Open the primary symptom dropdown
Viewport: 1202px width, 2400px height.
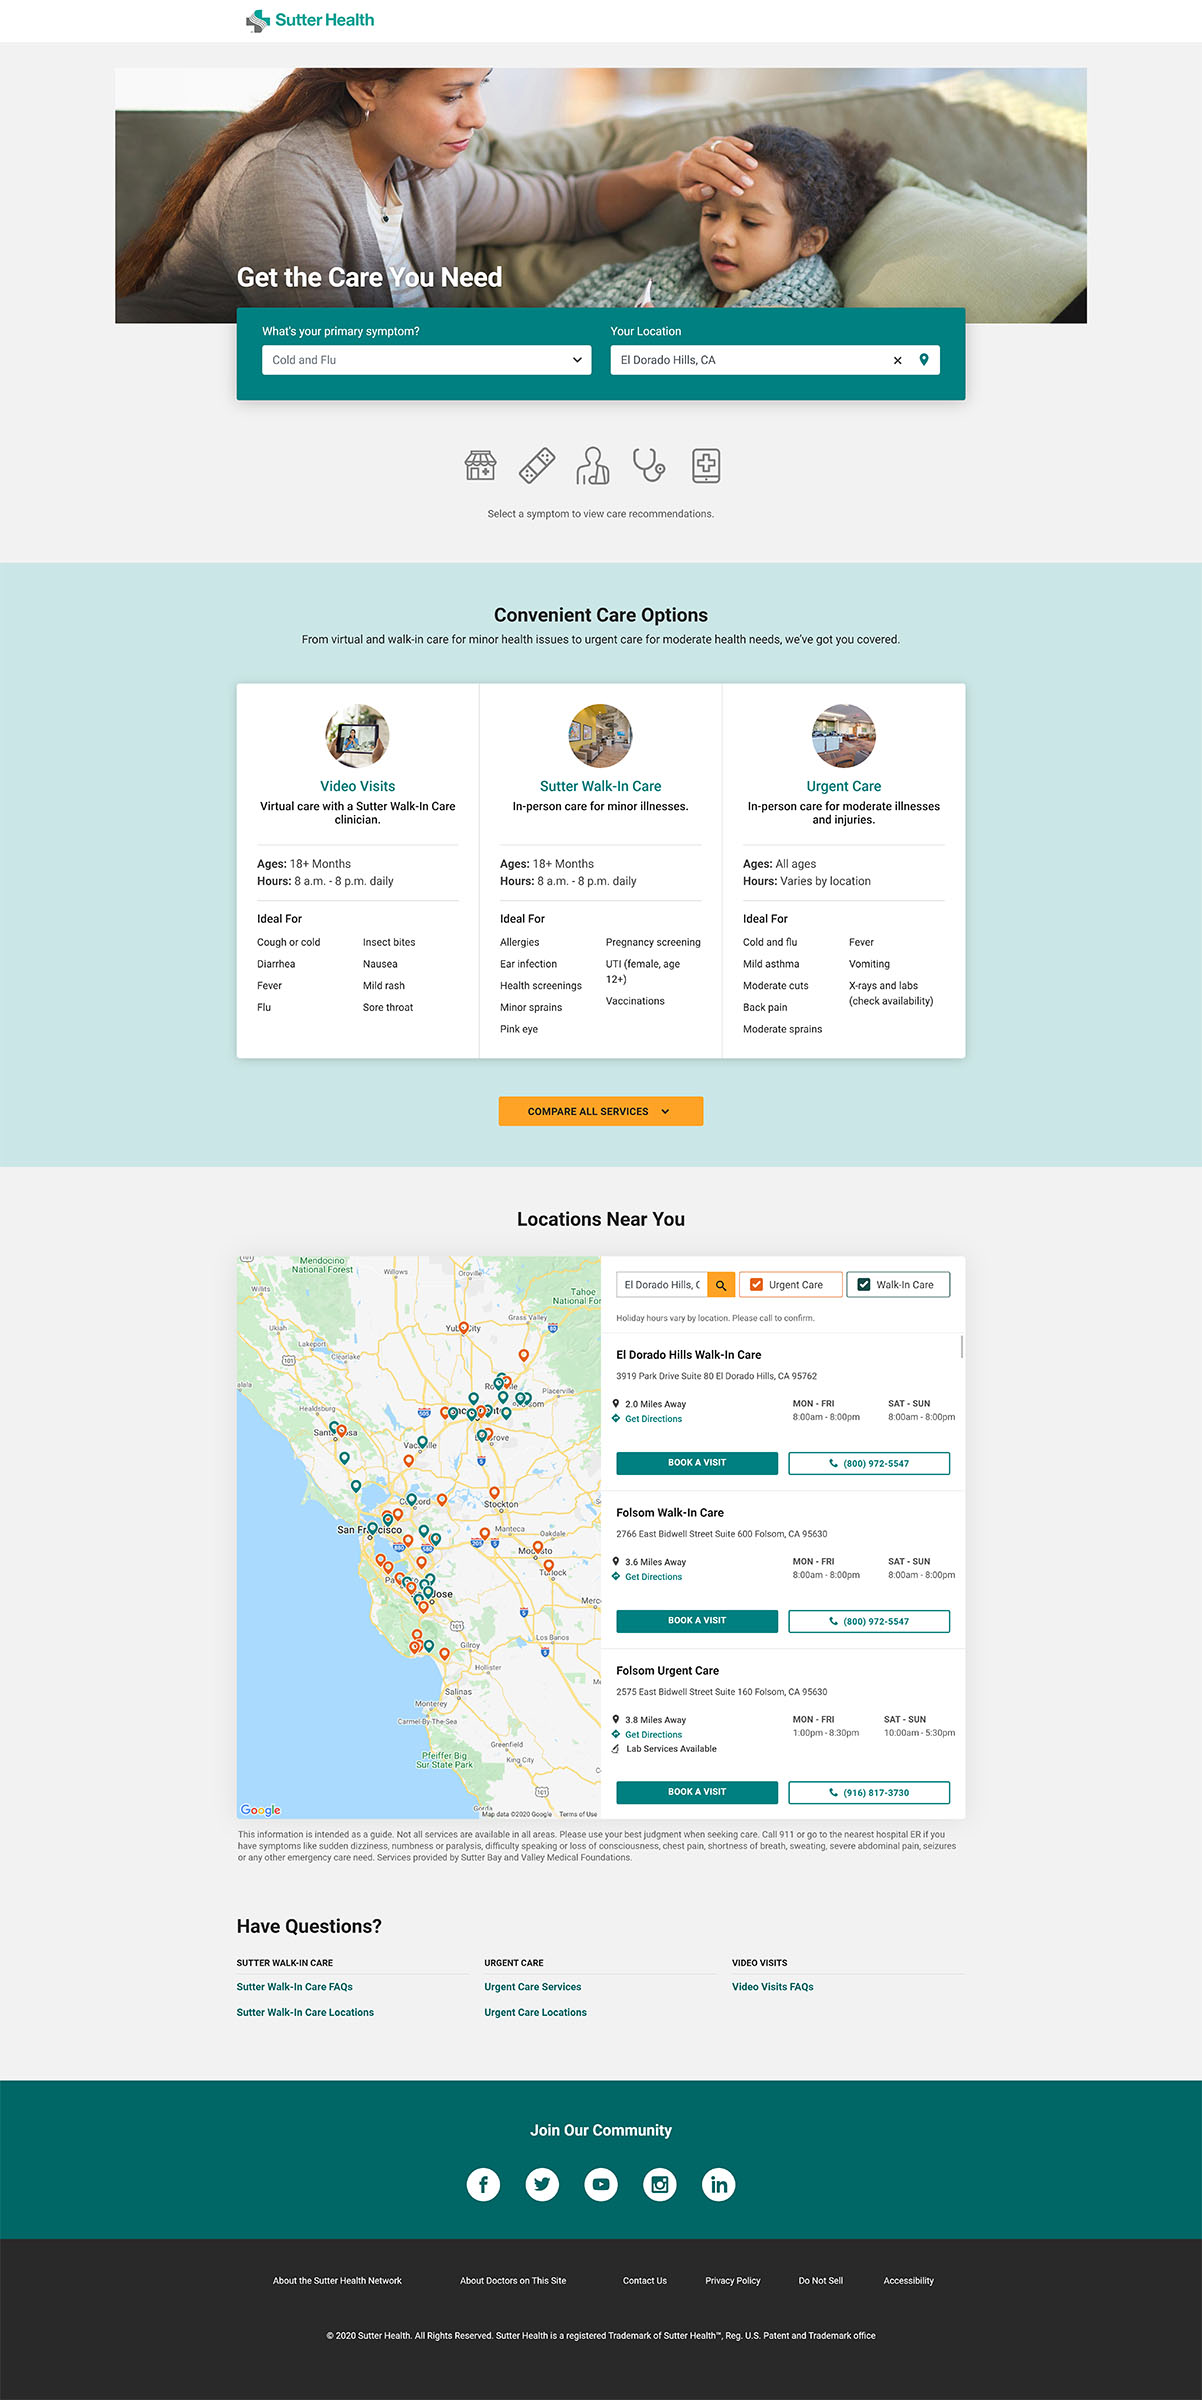pos(426,360)
